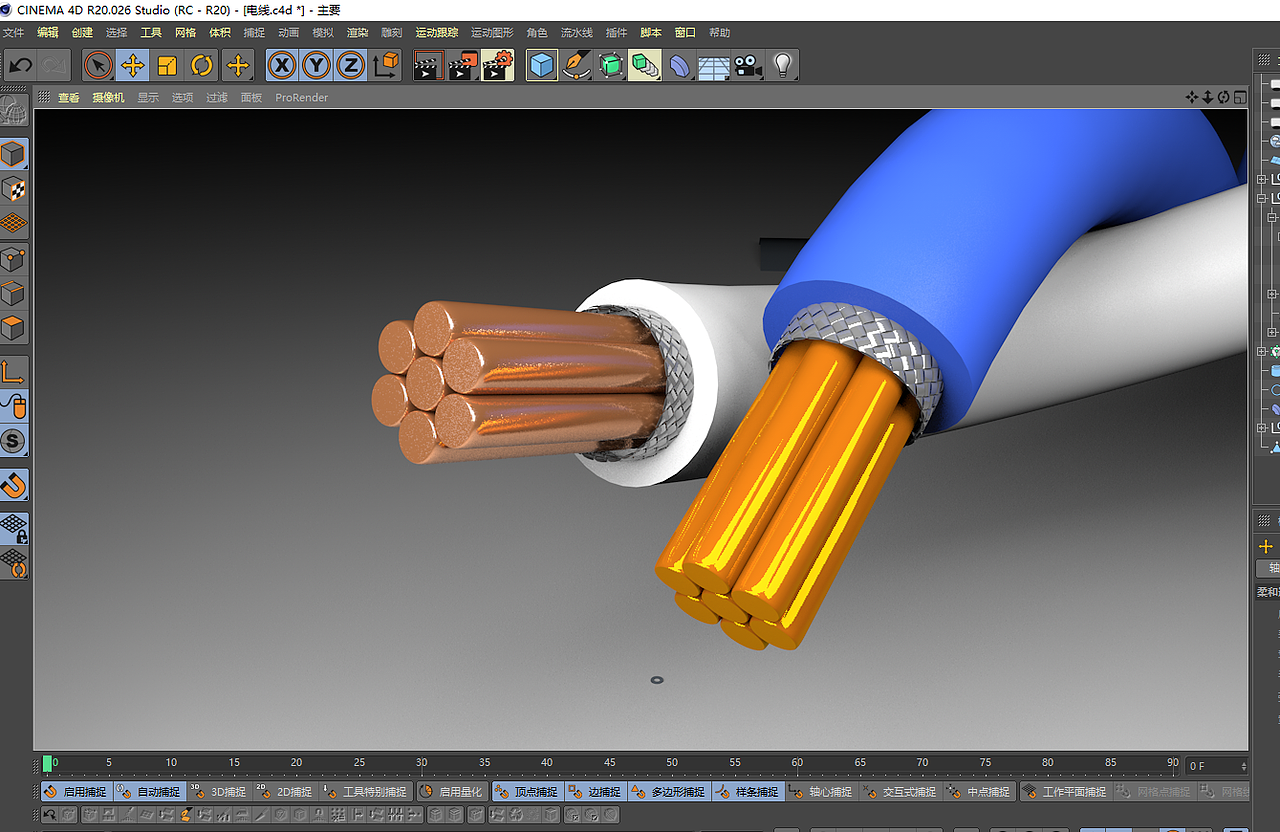Click the 0 F frame field

tap(1216, 766)
